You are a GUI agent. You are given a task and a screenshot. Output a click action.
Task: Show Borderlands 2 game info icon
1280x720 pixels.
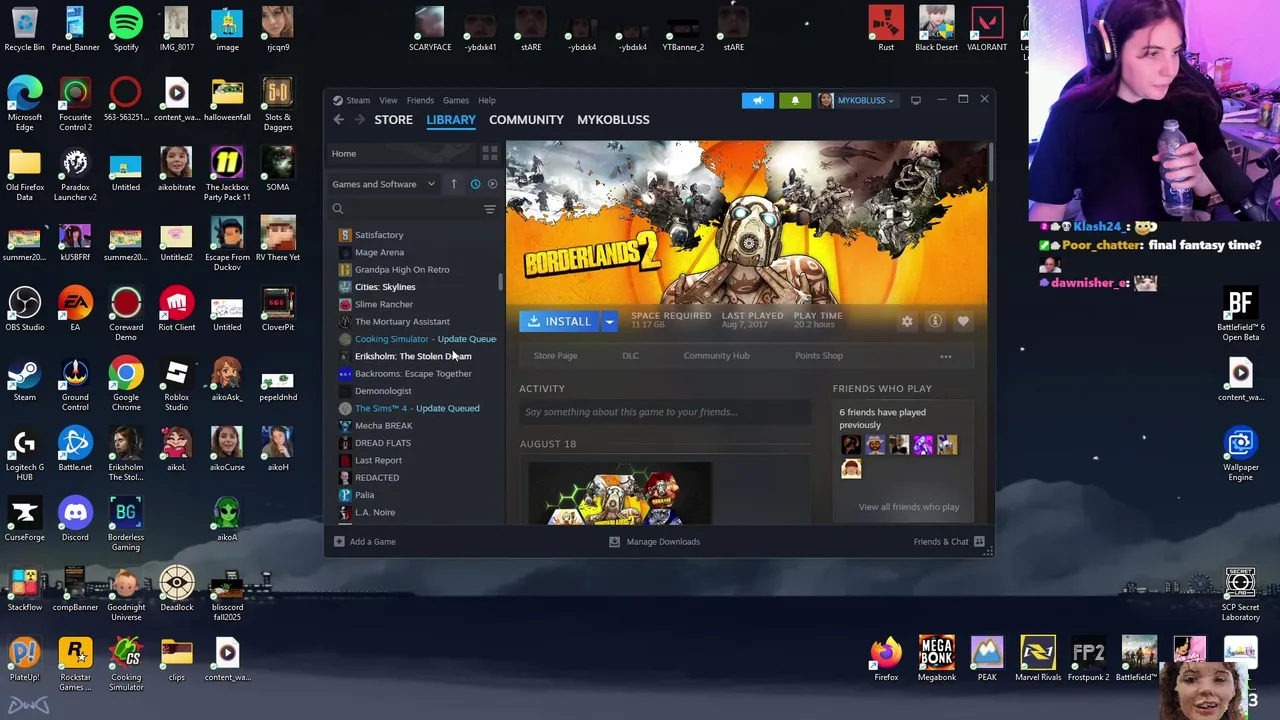point(935,321)
